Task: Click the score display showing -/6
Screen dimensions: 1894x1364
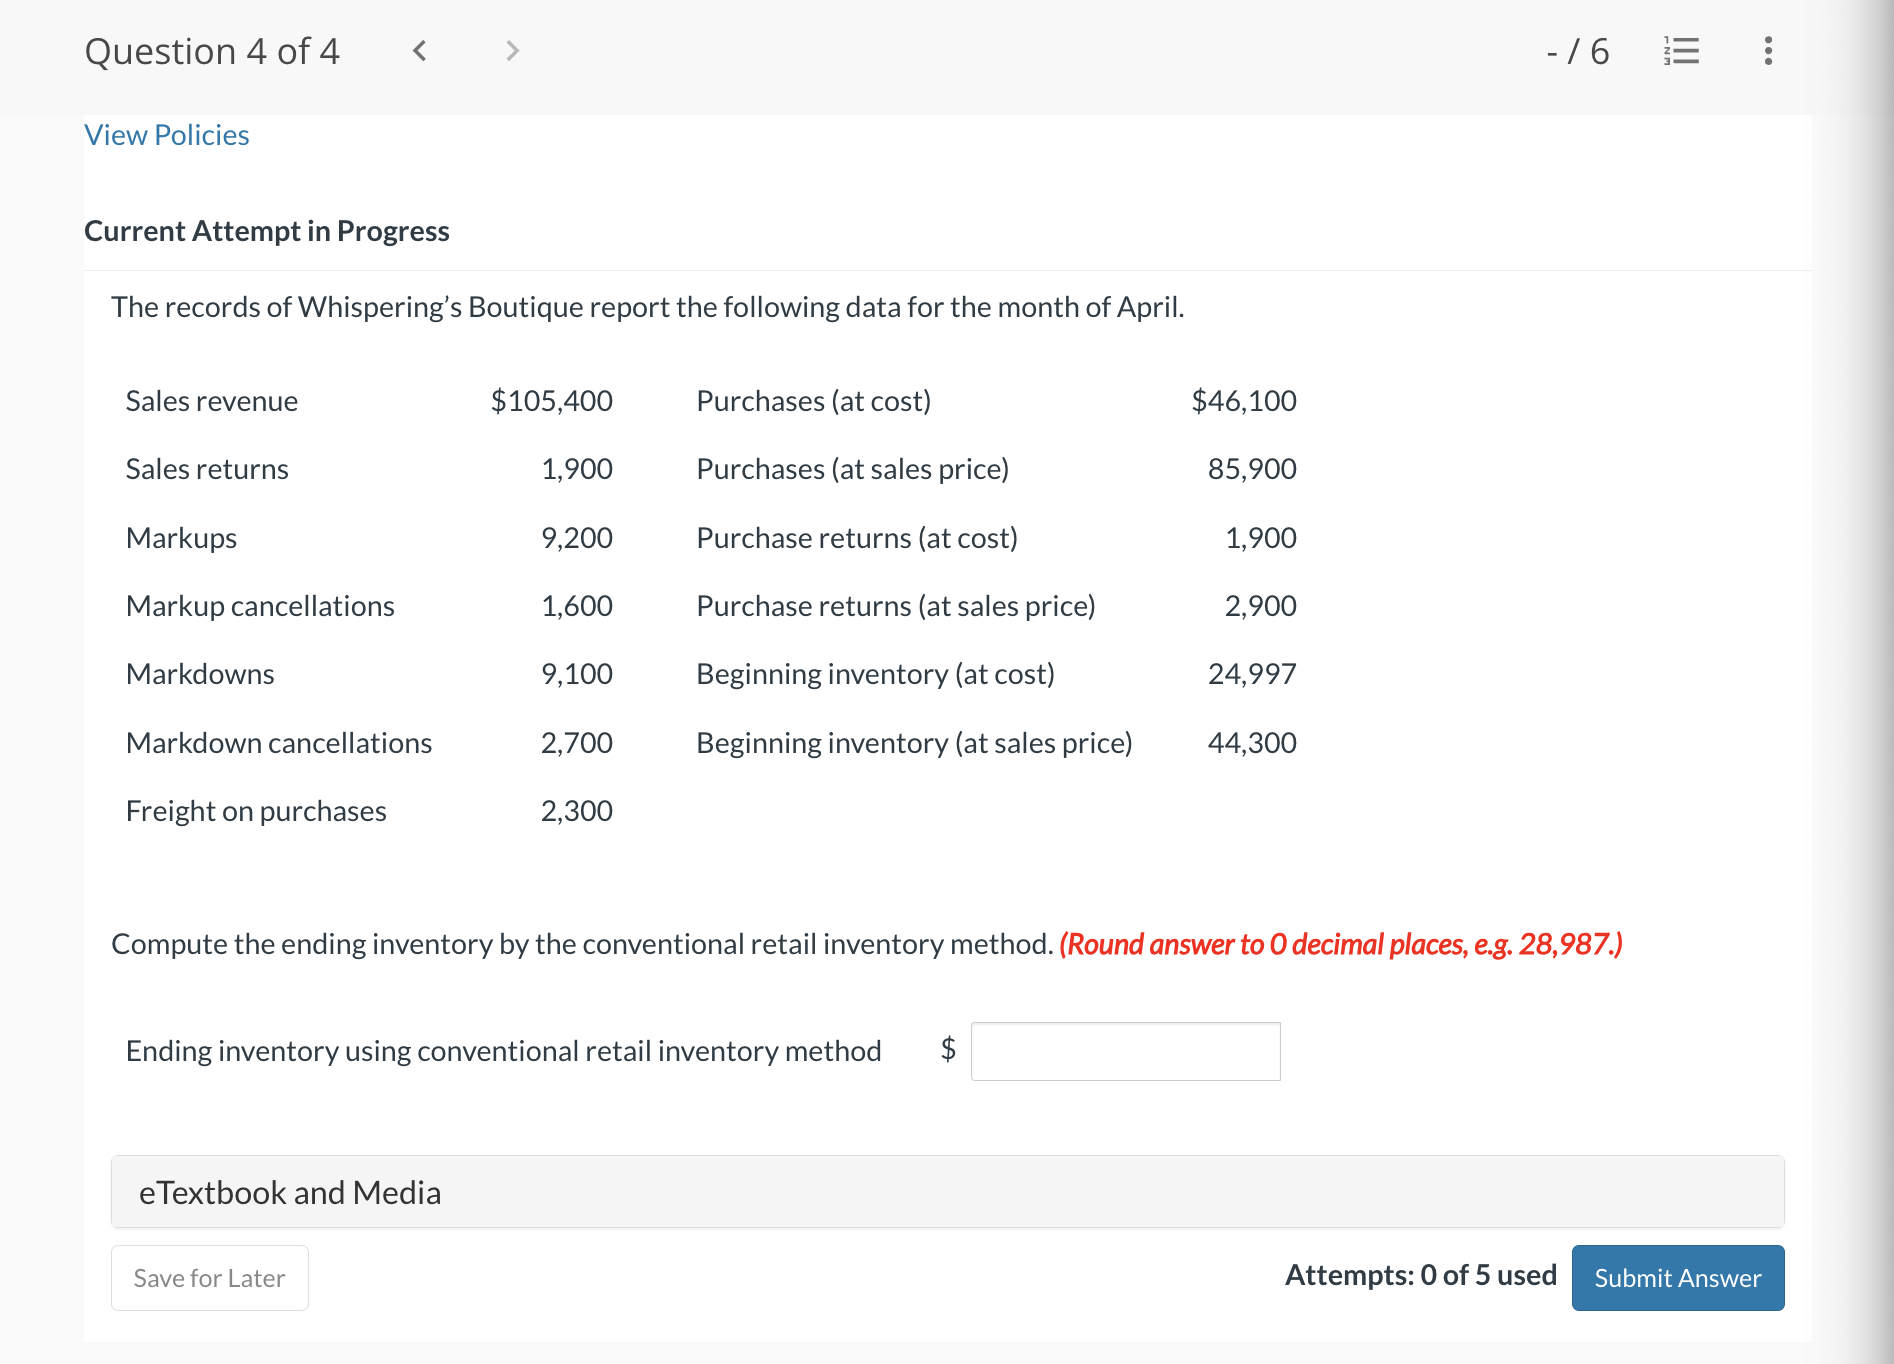Action: tap(1577, 51)
